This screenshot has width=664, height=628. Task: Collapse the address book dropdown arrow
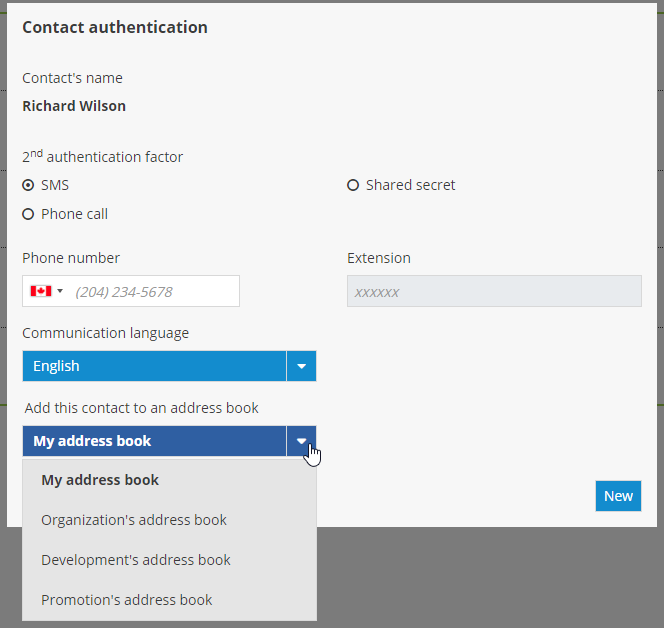[301, 441]
